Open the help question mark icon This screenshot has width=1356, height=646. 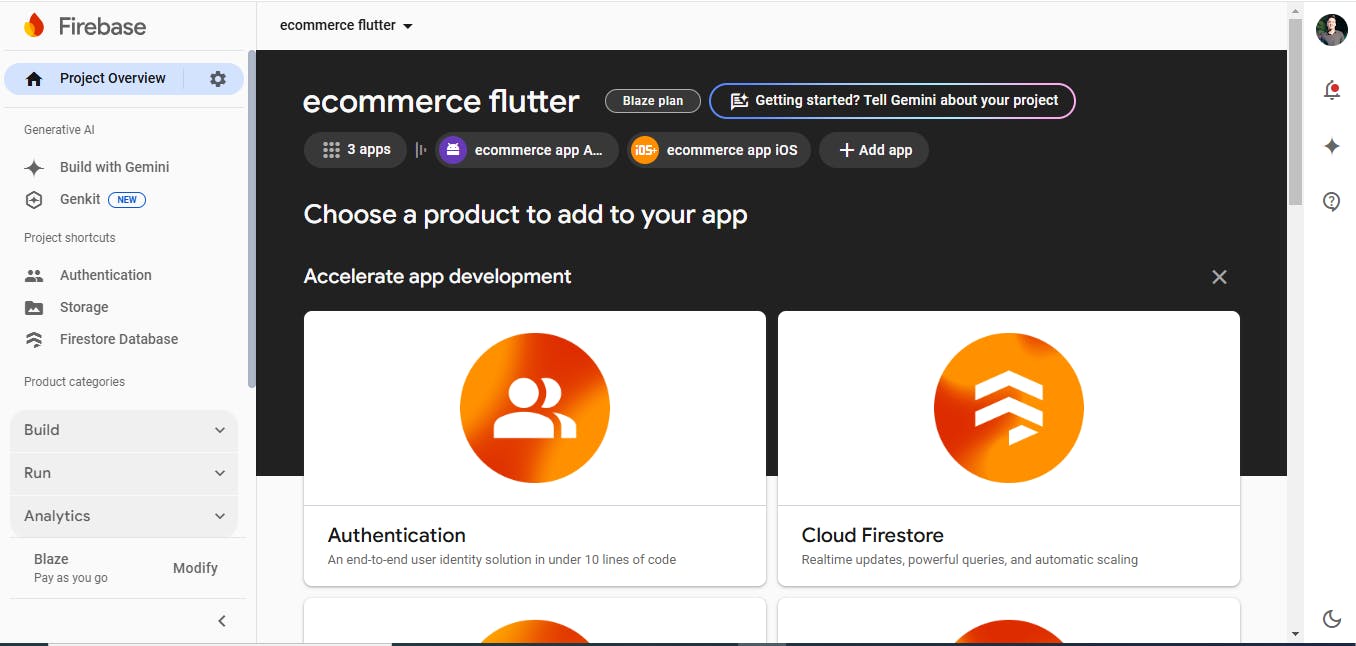pos(1331,201)
